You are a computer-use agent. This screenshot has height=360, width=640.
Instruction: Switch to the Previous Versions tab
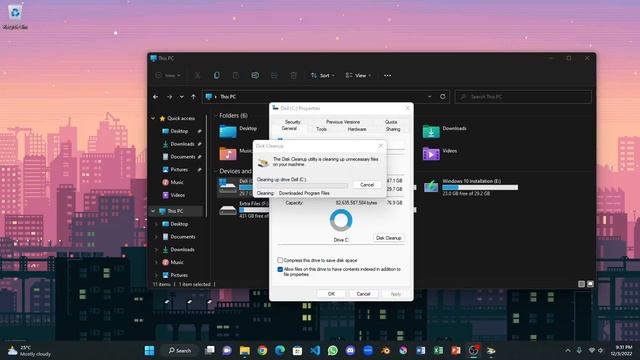343,122
